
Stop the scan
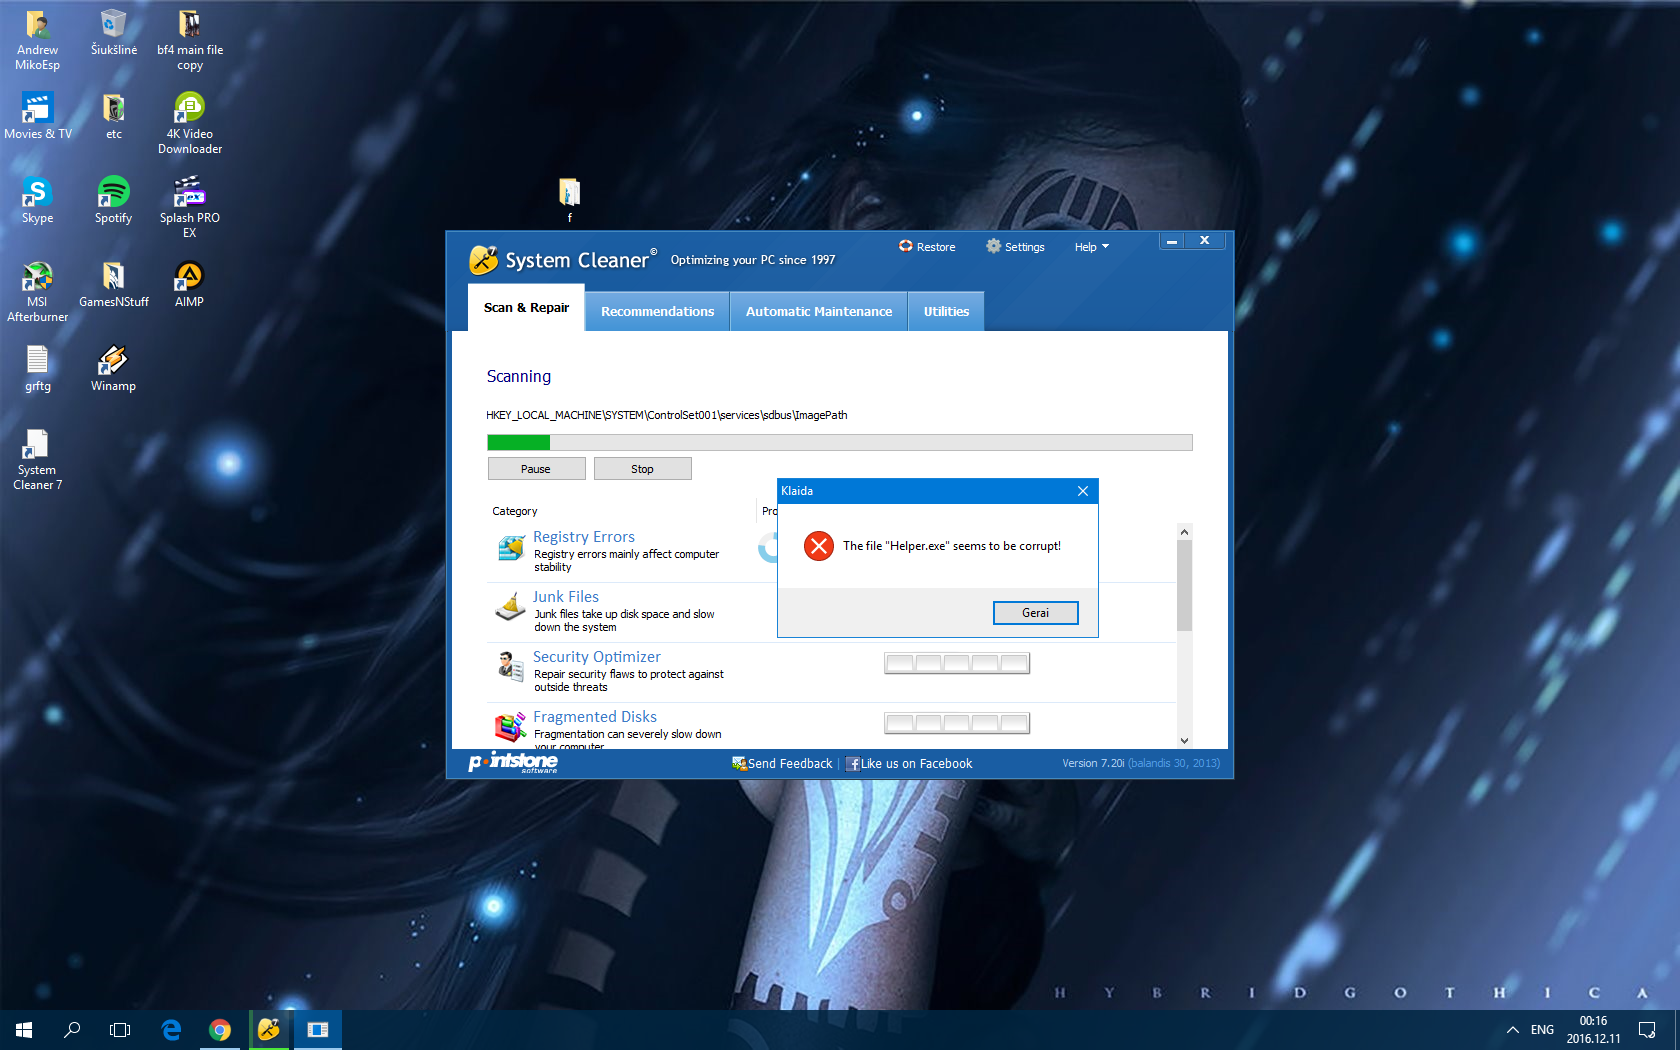(x=642, y=469)
